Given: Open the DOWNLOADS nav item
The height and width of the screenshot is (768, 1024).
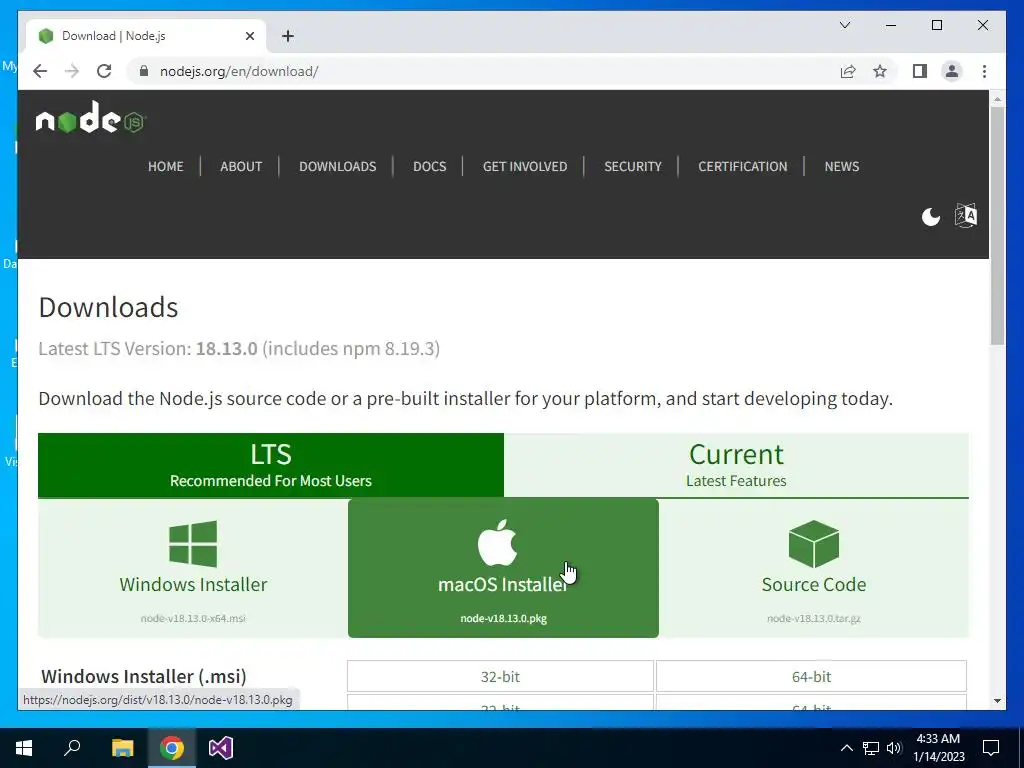Looking at the screenshot, I should click(338, 167).
